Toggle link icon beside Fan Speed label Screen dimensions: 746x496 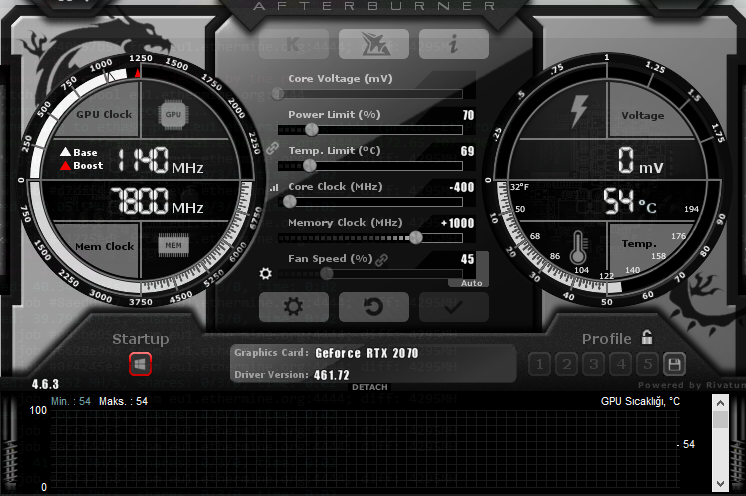pos(381,260)
